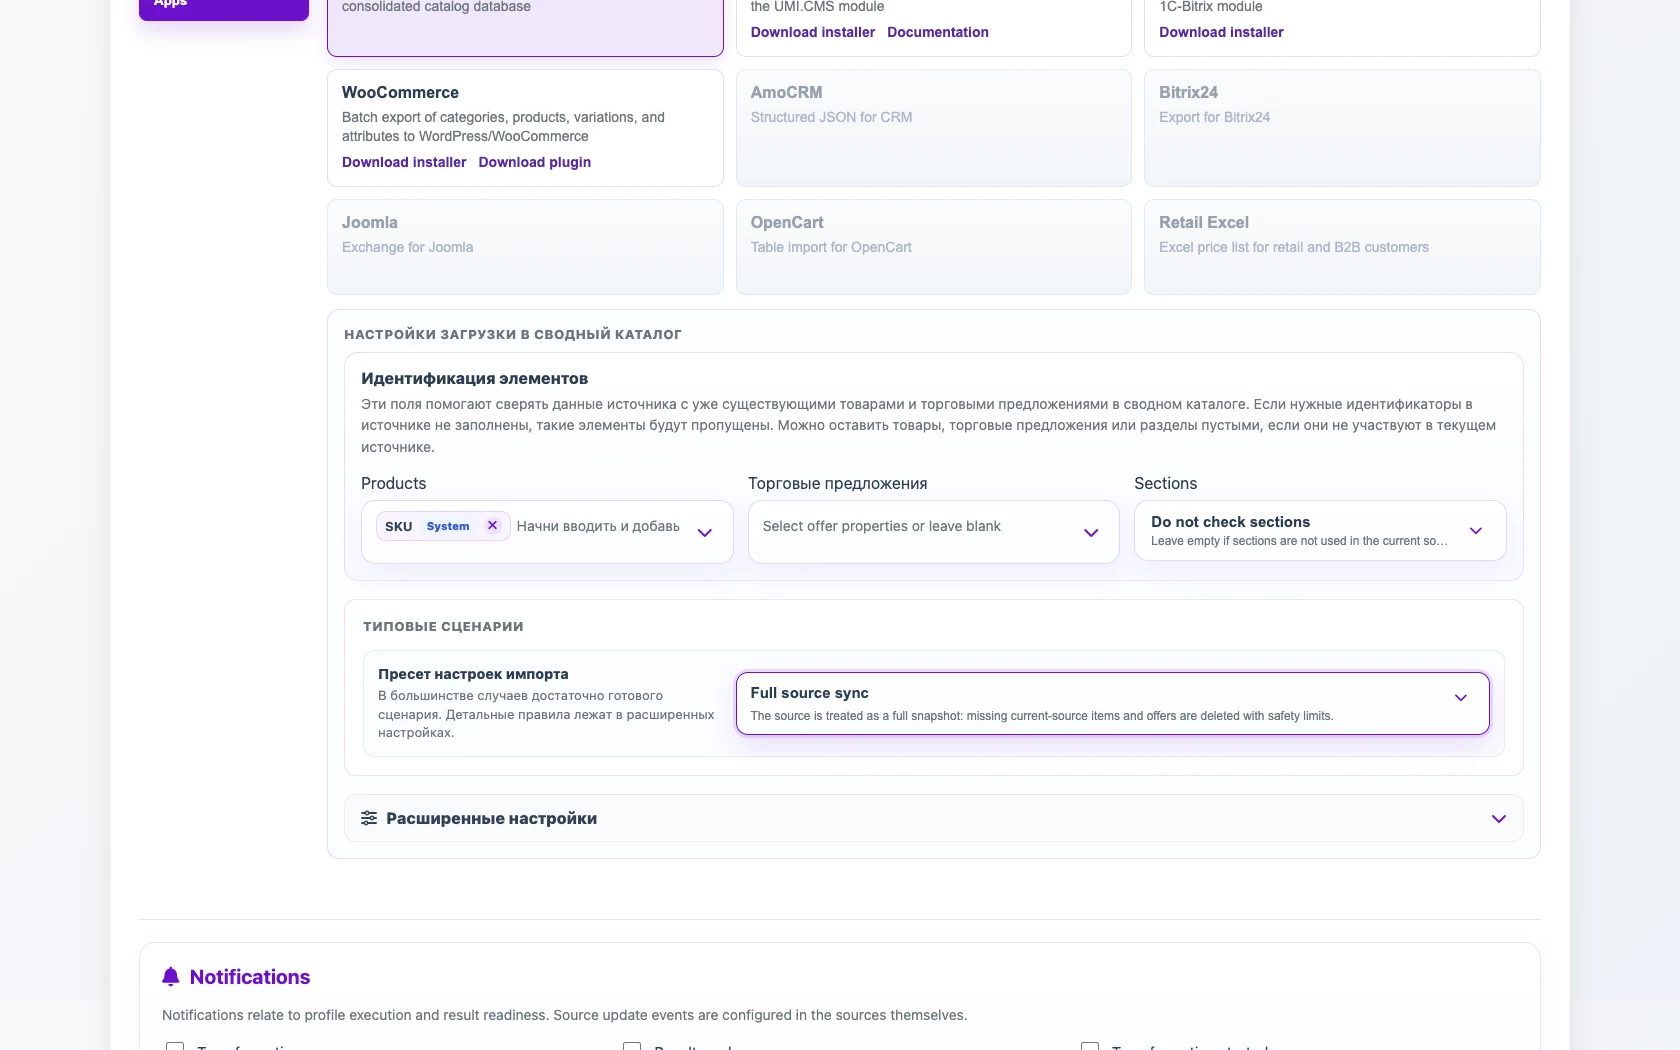Select the AmoCRM card
Screen dimensions: 1680x1050
click(933, 127)
